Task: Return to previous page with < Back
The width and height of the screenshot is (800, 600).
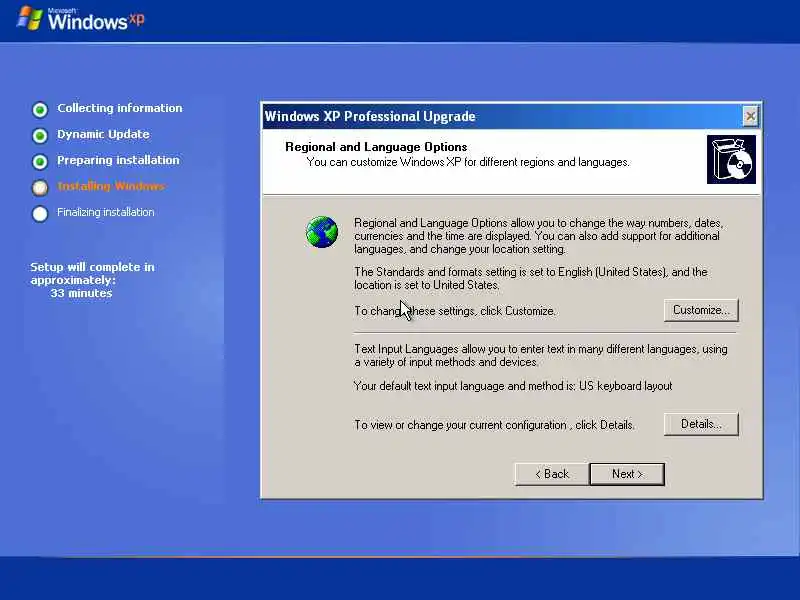Action: click(552, 474)
